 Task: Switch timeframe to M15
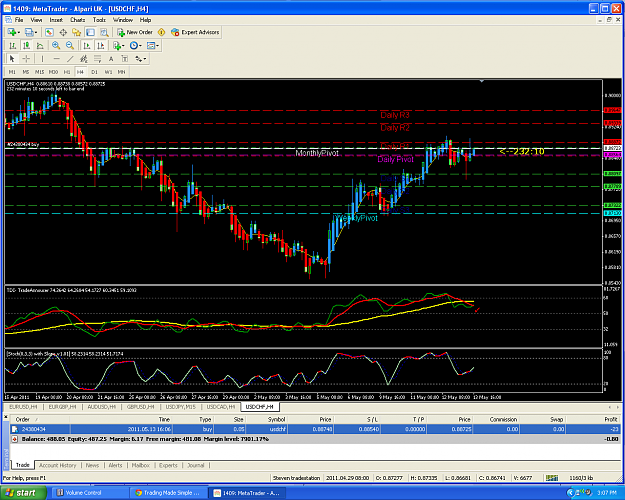tap(39, 72)
